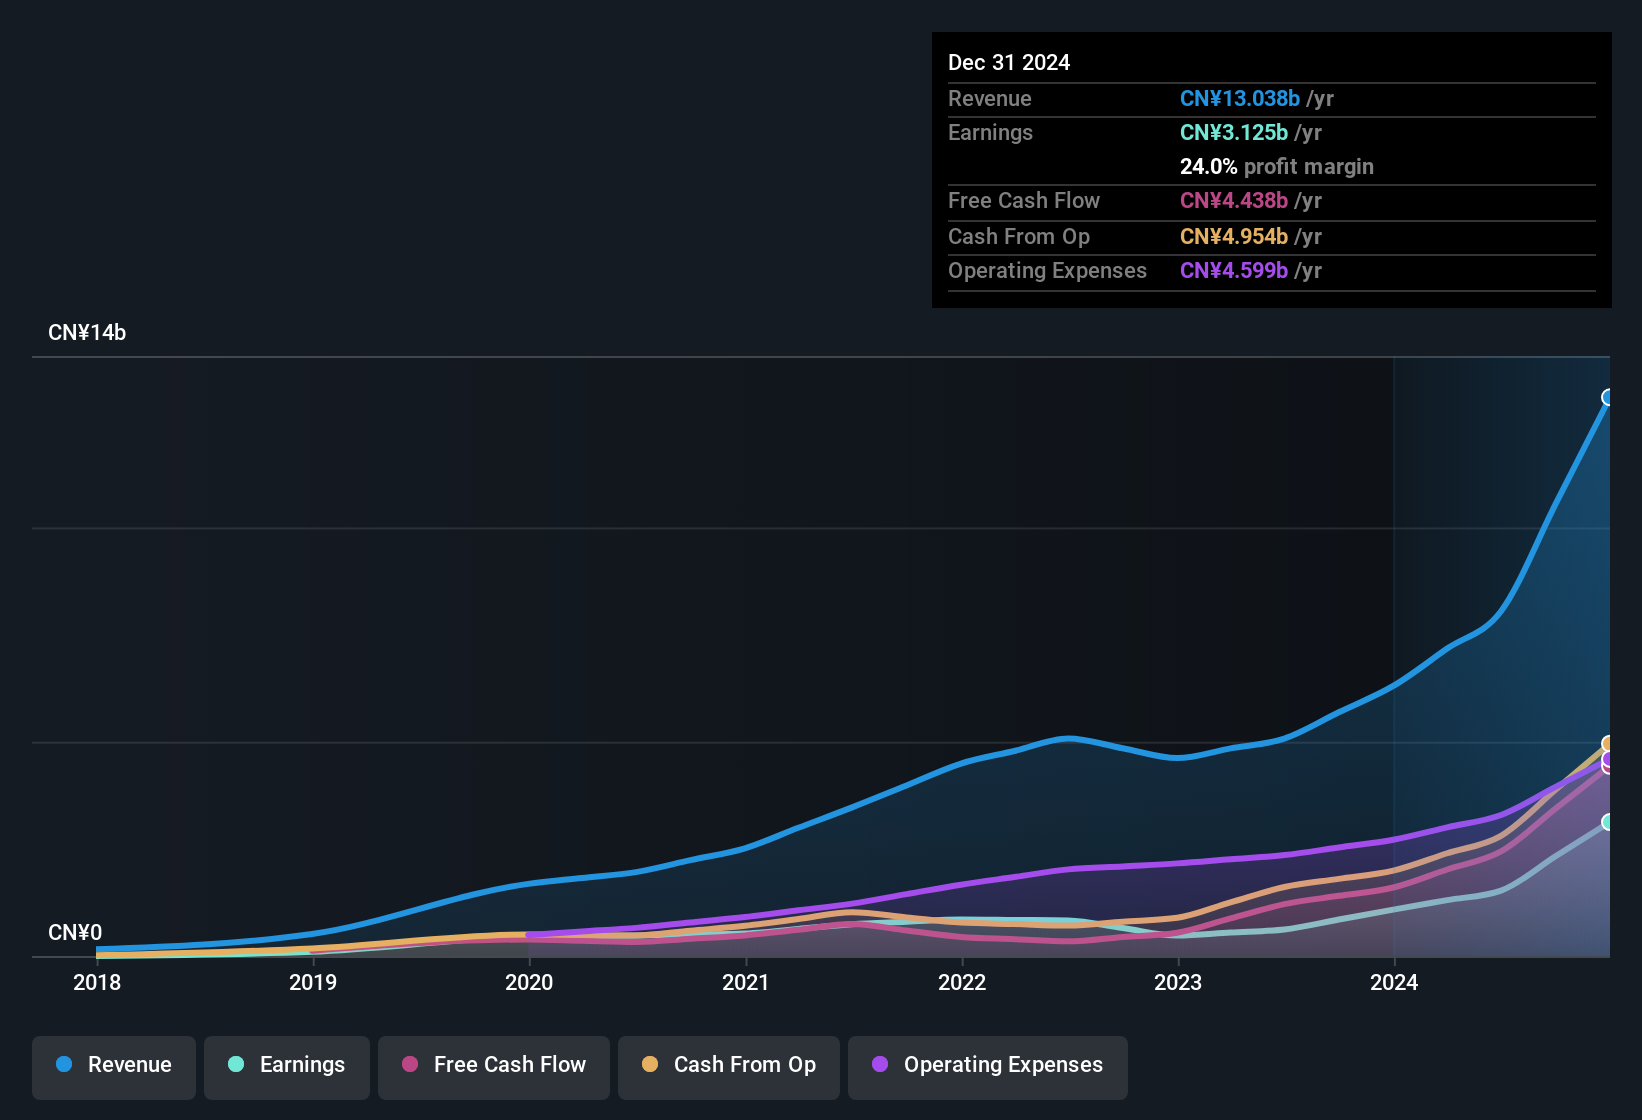Click the CN¥4.438b free cash flow value
This screenshot has width=1642, height=1120.
(1234, 200)
